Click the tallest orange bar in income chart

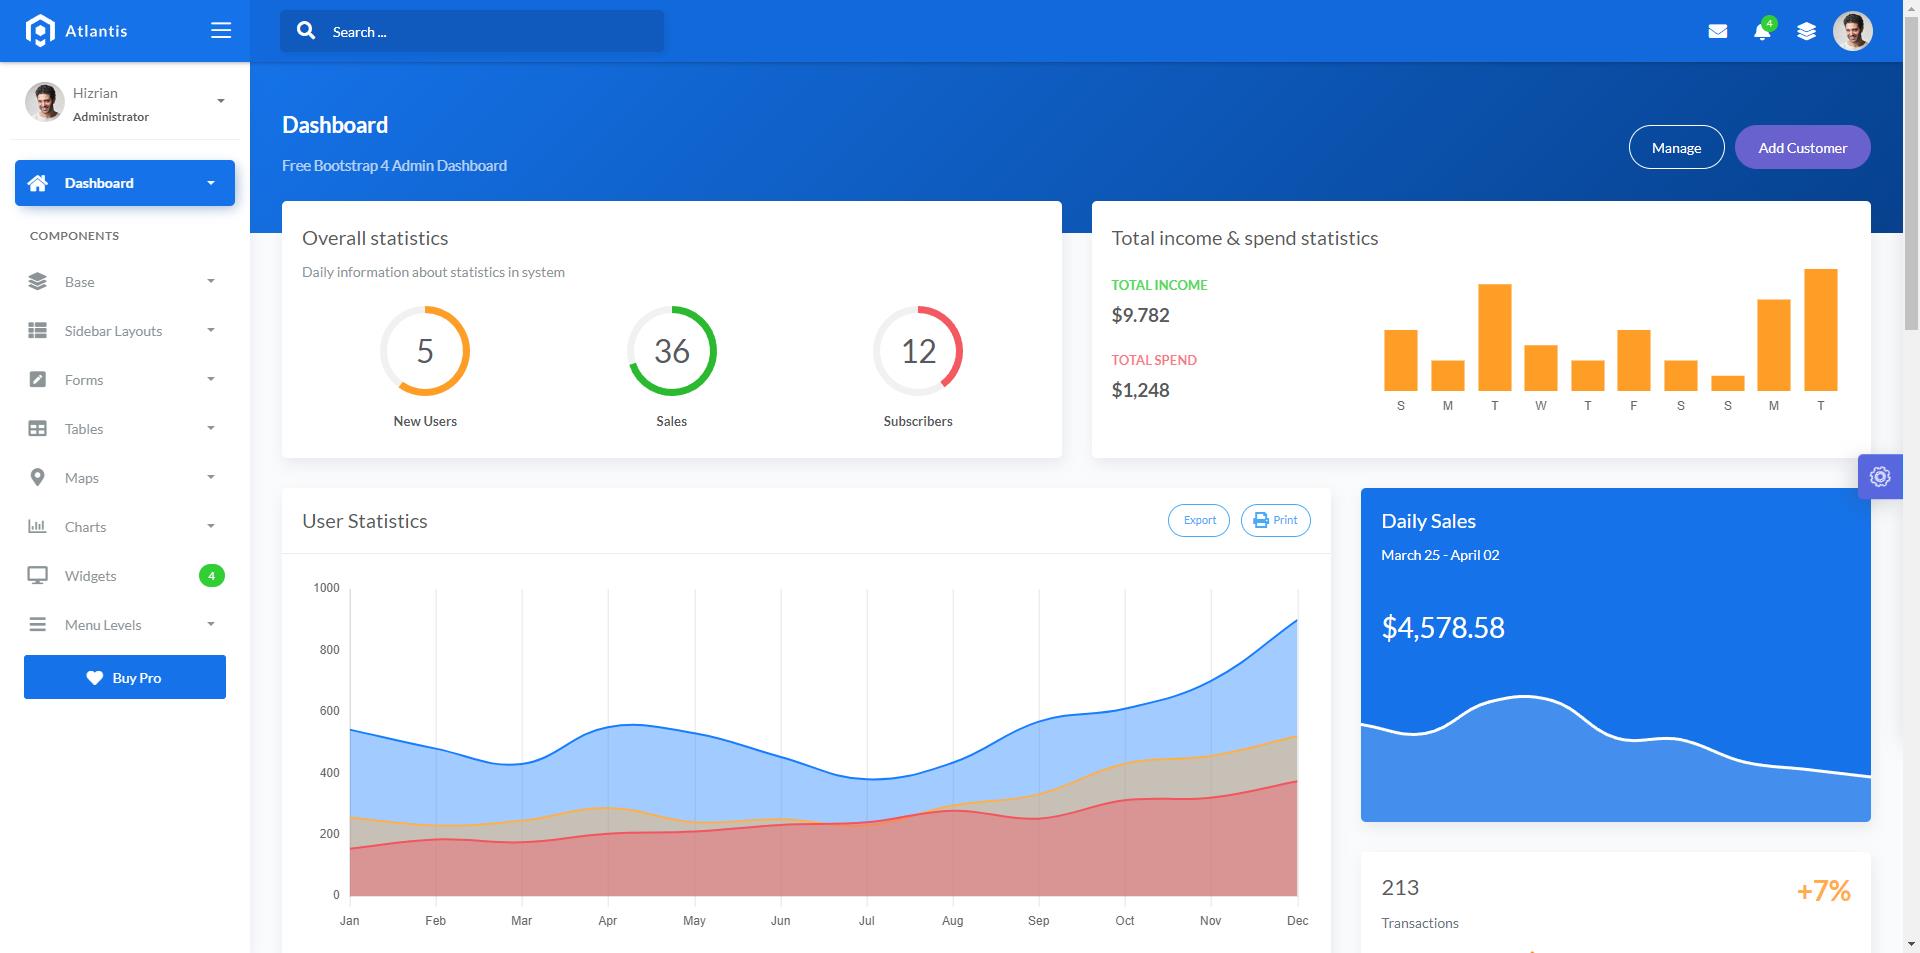click(x=1820, y=329)
